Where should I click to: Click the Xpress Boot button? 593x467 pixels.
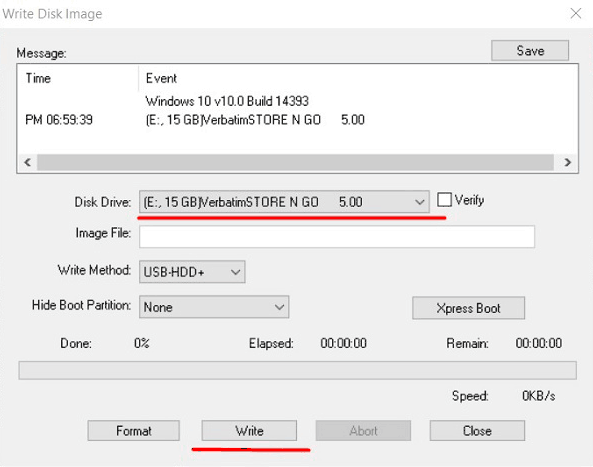point(468,308)
